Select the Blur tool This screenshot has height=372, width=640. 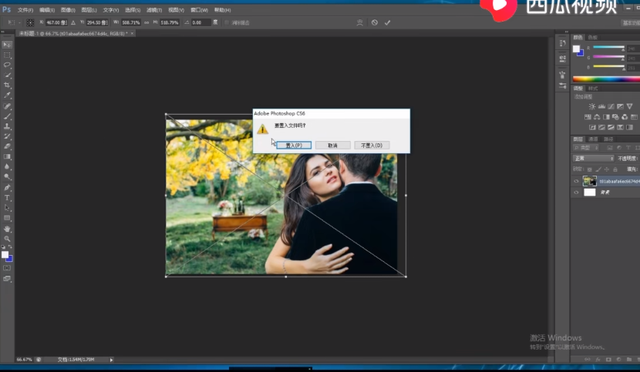[x=7, y=167]
